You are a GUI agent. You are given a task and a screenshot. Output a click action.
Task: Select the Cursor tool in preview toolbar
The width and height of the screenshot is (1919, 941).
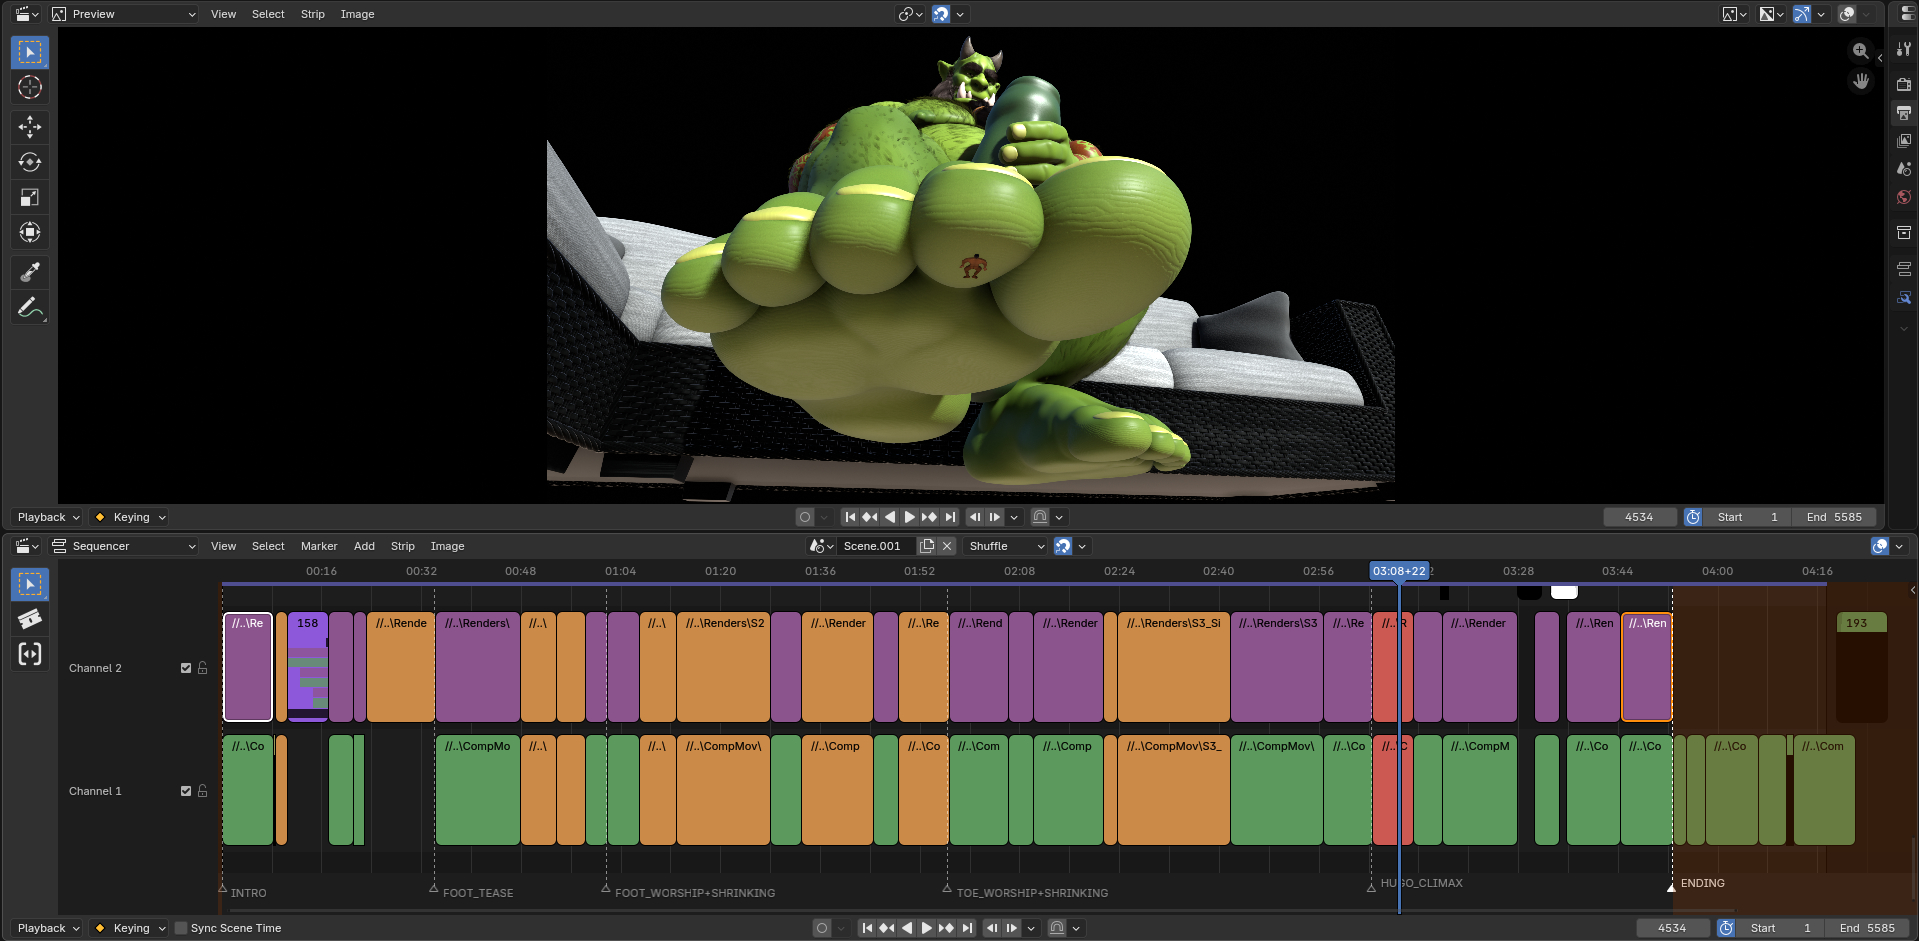[x=30, y=88]
